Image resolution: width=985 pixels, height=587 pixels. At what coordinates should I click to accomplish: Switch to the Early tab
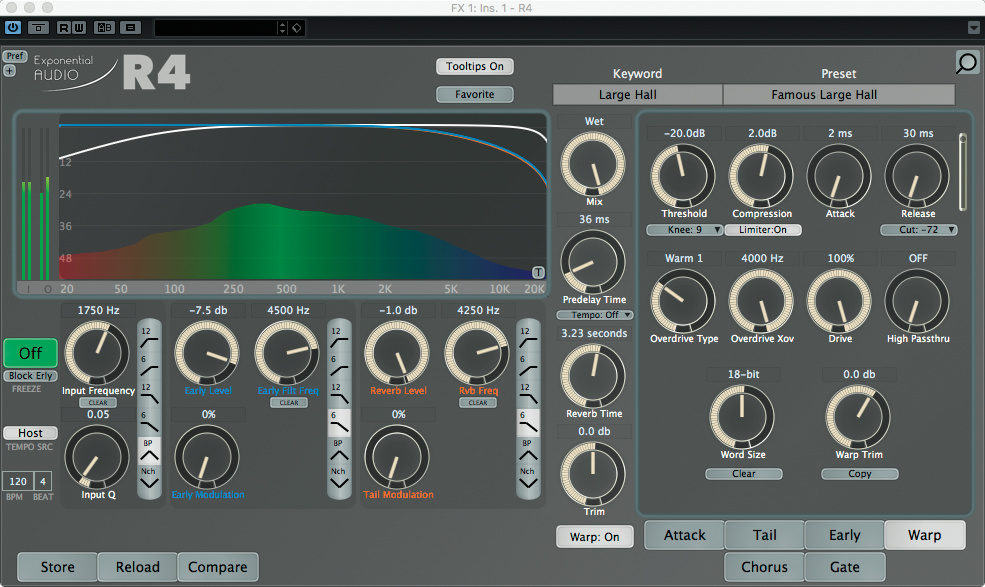[x=844, y=536]
